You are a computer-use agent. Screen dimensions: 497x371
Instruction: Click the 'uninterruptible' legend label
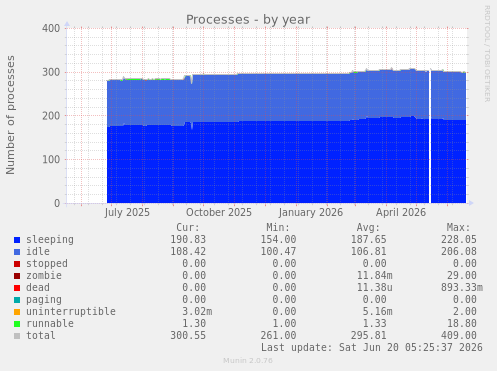(71, 311)
